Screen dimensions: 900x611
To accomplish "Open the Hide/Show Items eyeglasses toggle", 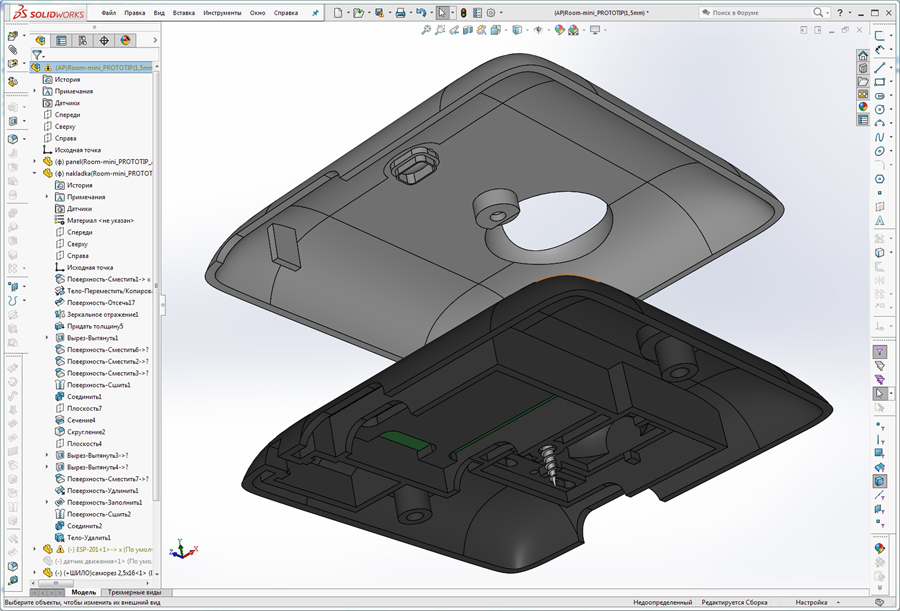I will pyautogui.click(x=538, y=31).
